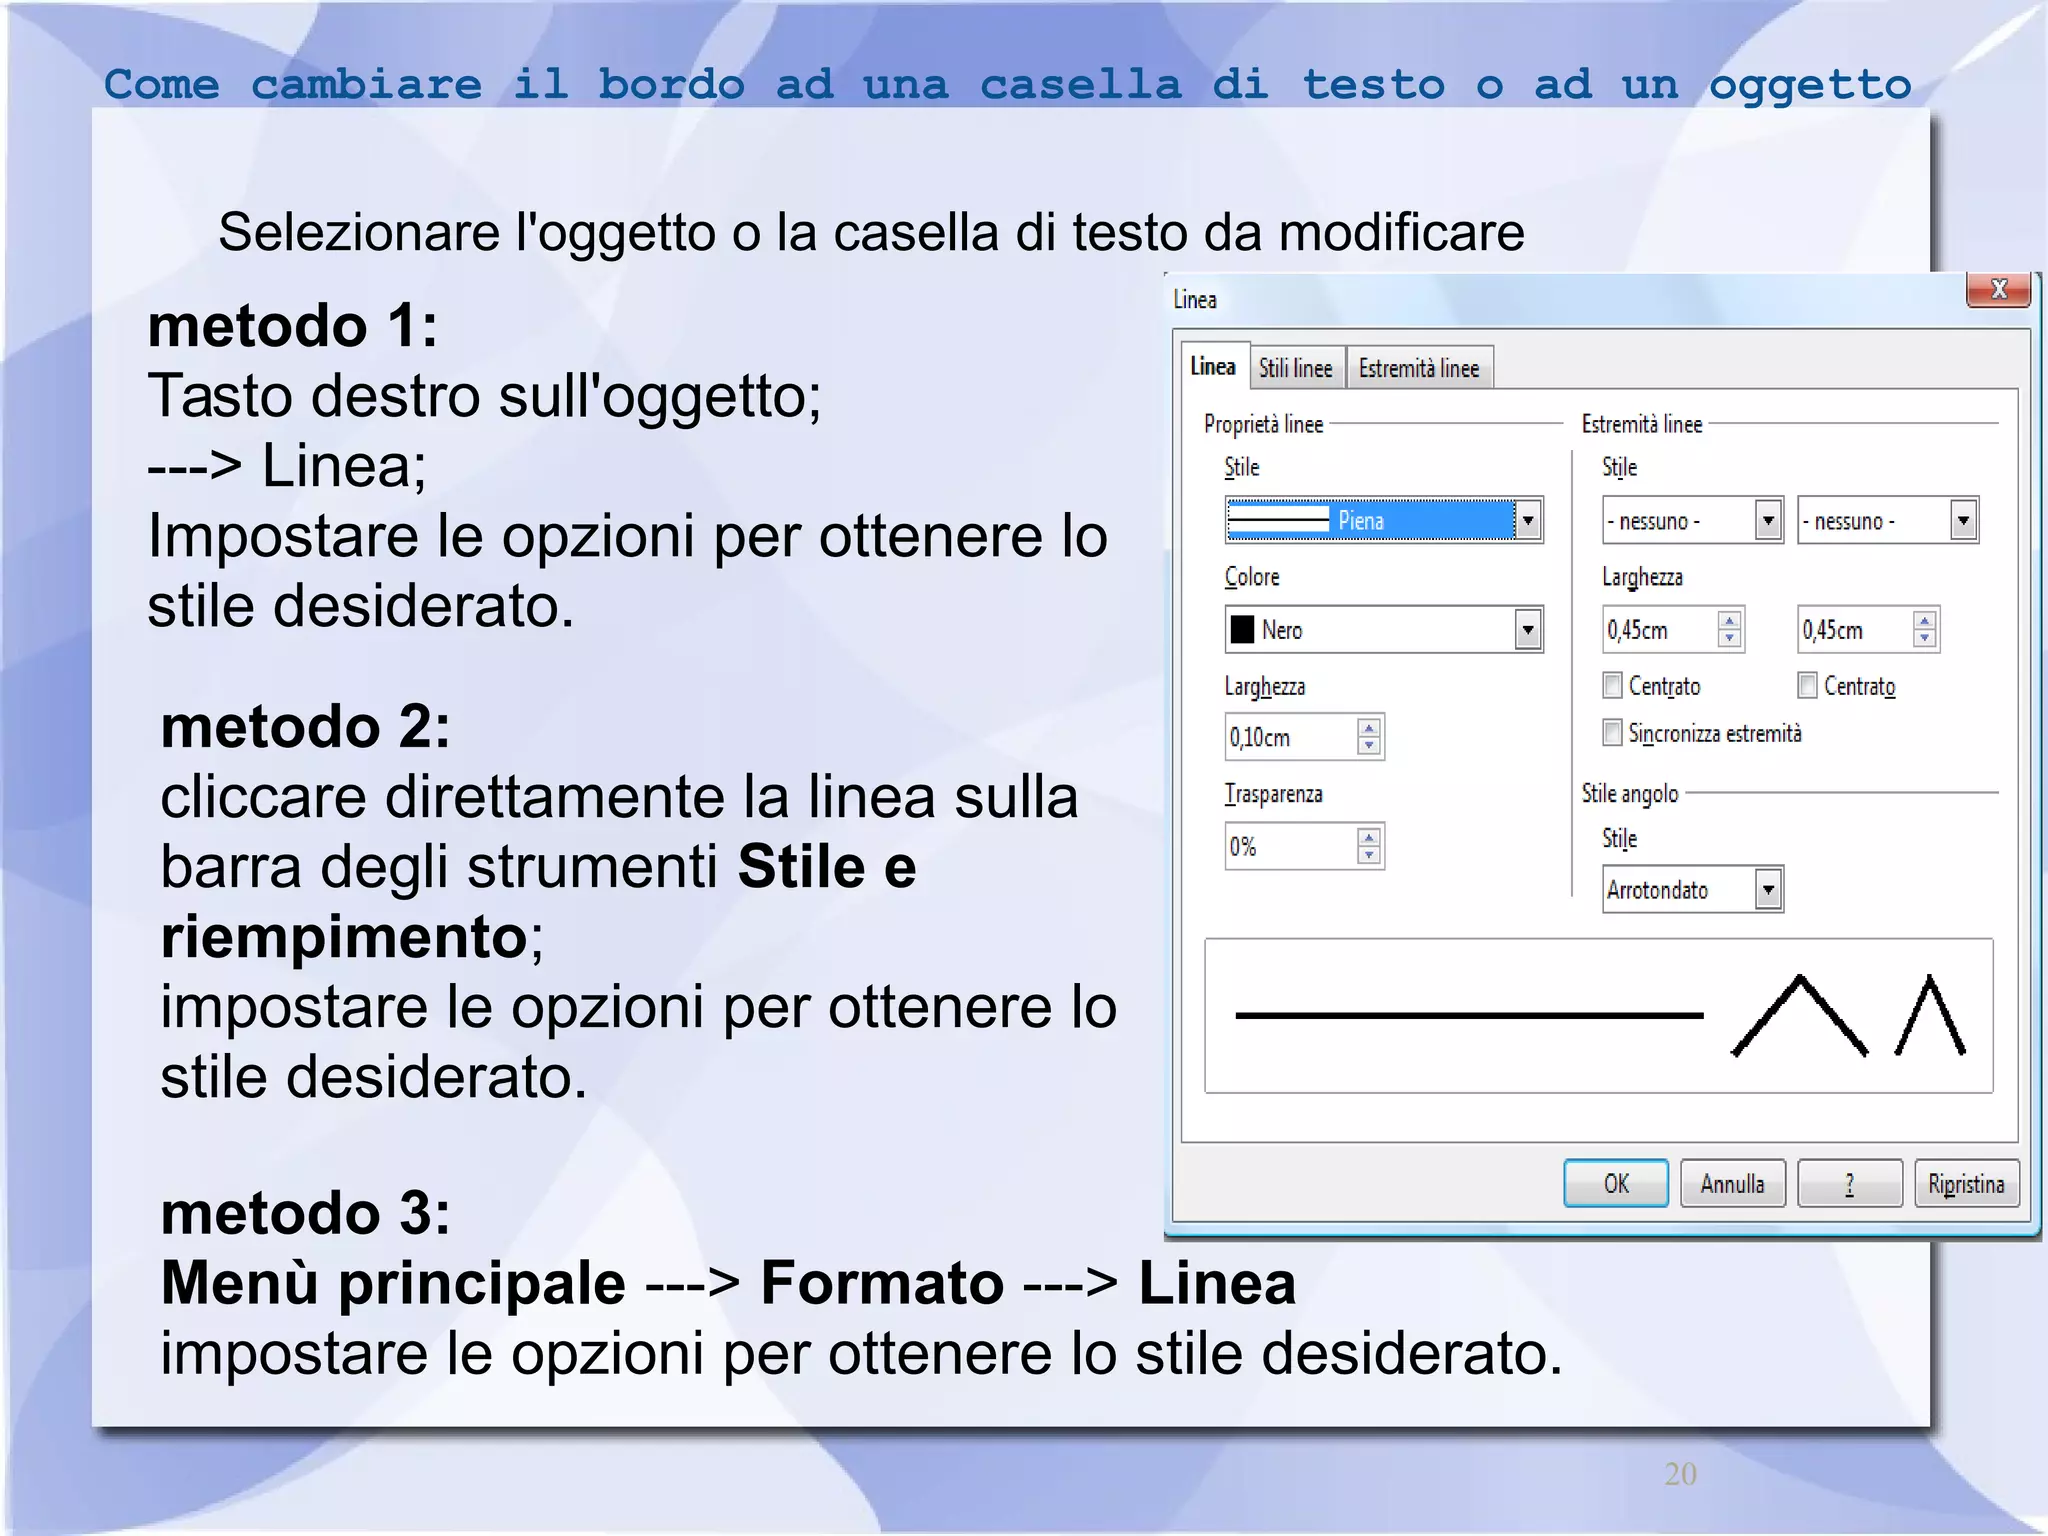
Task: Click the 'metodo 1:' heading text
Action: tap(293, 327)
